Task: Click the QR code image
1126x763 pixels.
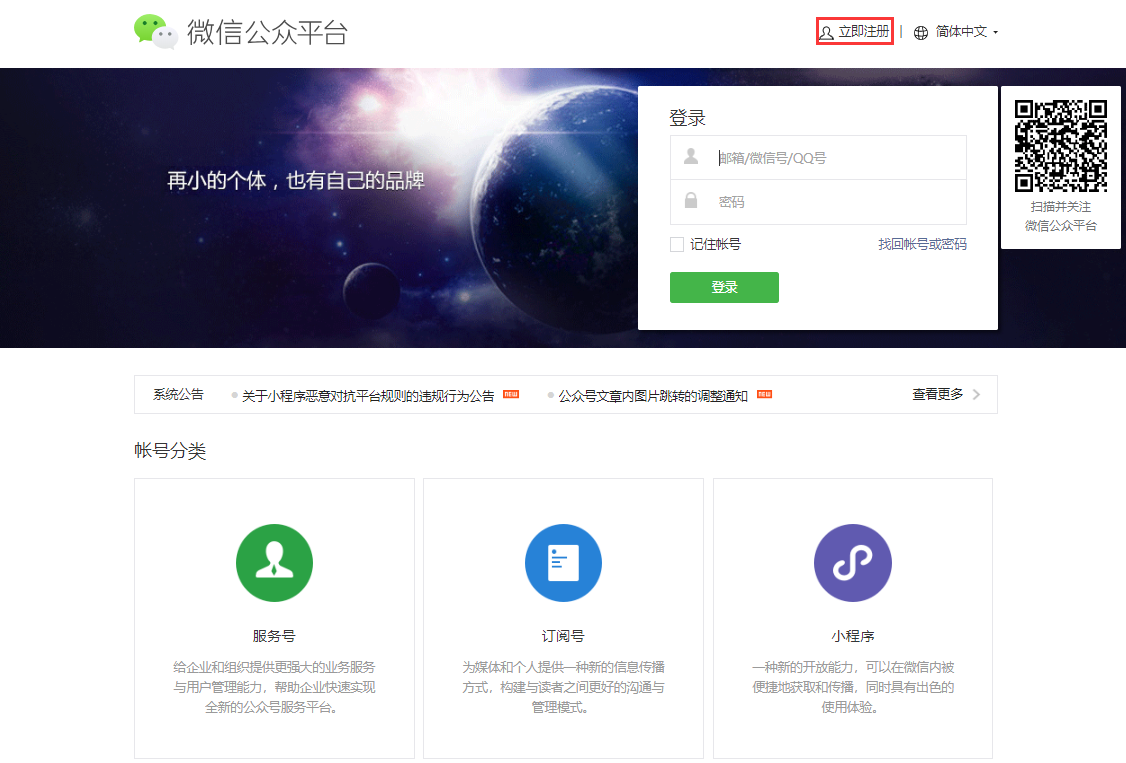Action: (x=1061, y=146)
